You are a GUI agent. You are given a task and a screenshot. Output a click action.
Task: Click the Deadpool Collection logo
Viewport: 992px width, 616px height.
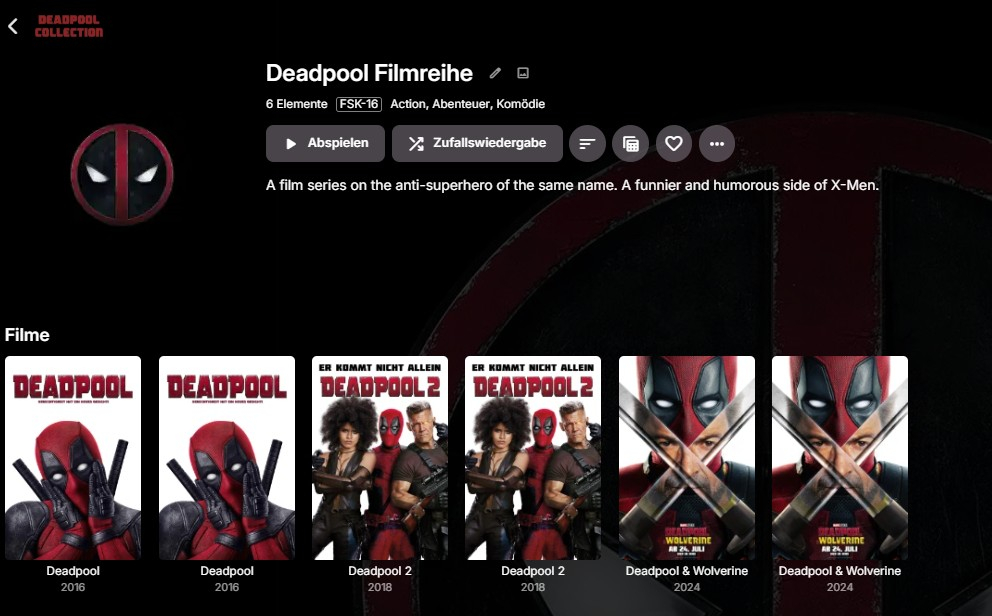click(x=68, y=26)
